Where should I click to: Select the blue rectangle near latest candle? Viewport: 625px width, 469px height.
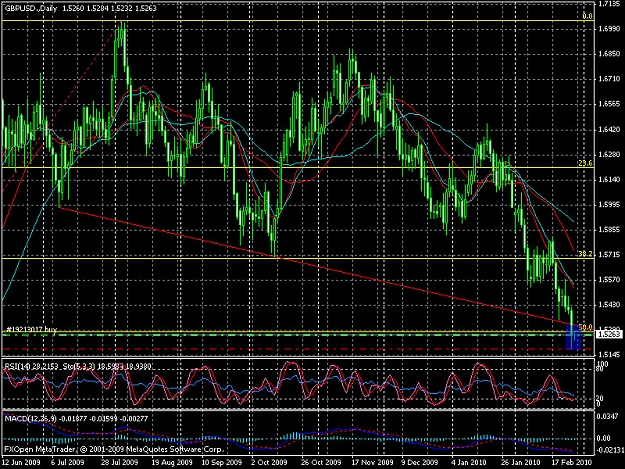pyautogui.click(x=574, y=337)
